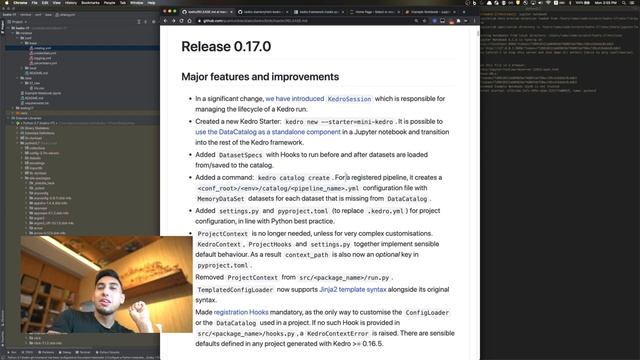This screenshot has height=360, width=640.
Task: Open 'use the DataCatalog as a standalone component' link
Action: [268, 132]
